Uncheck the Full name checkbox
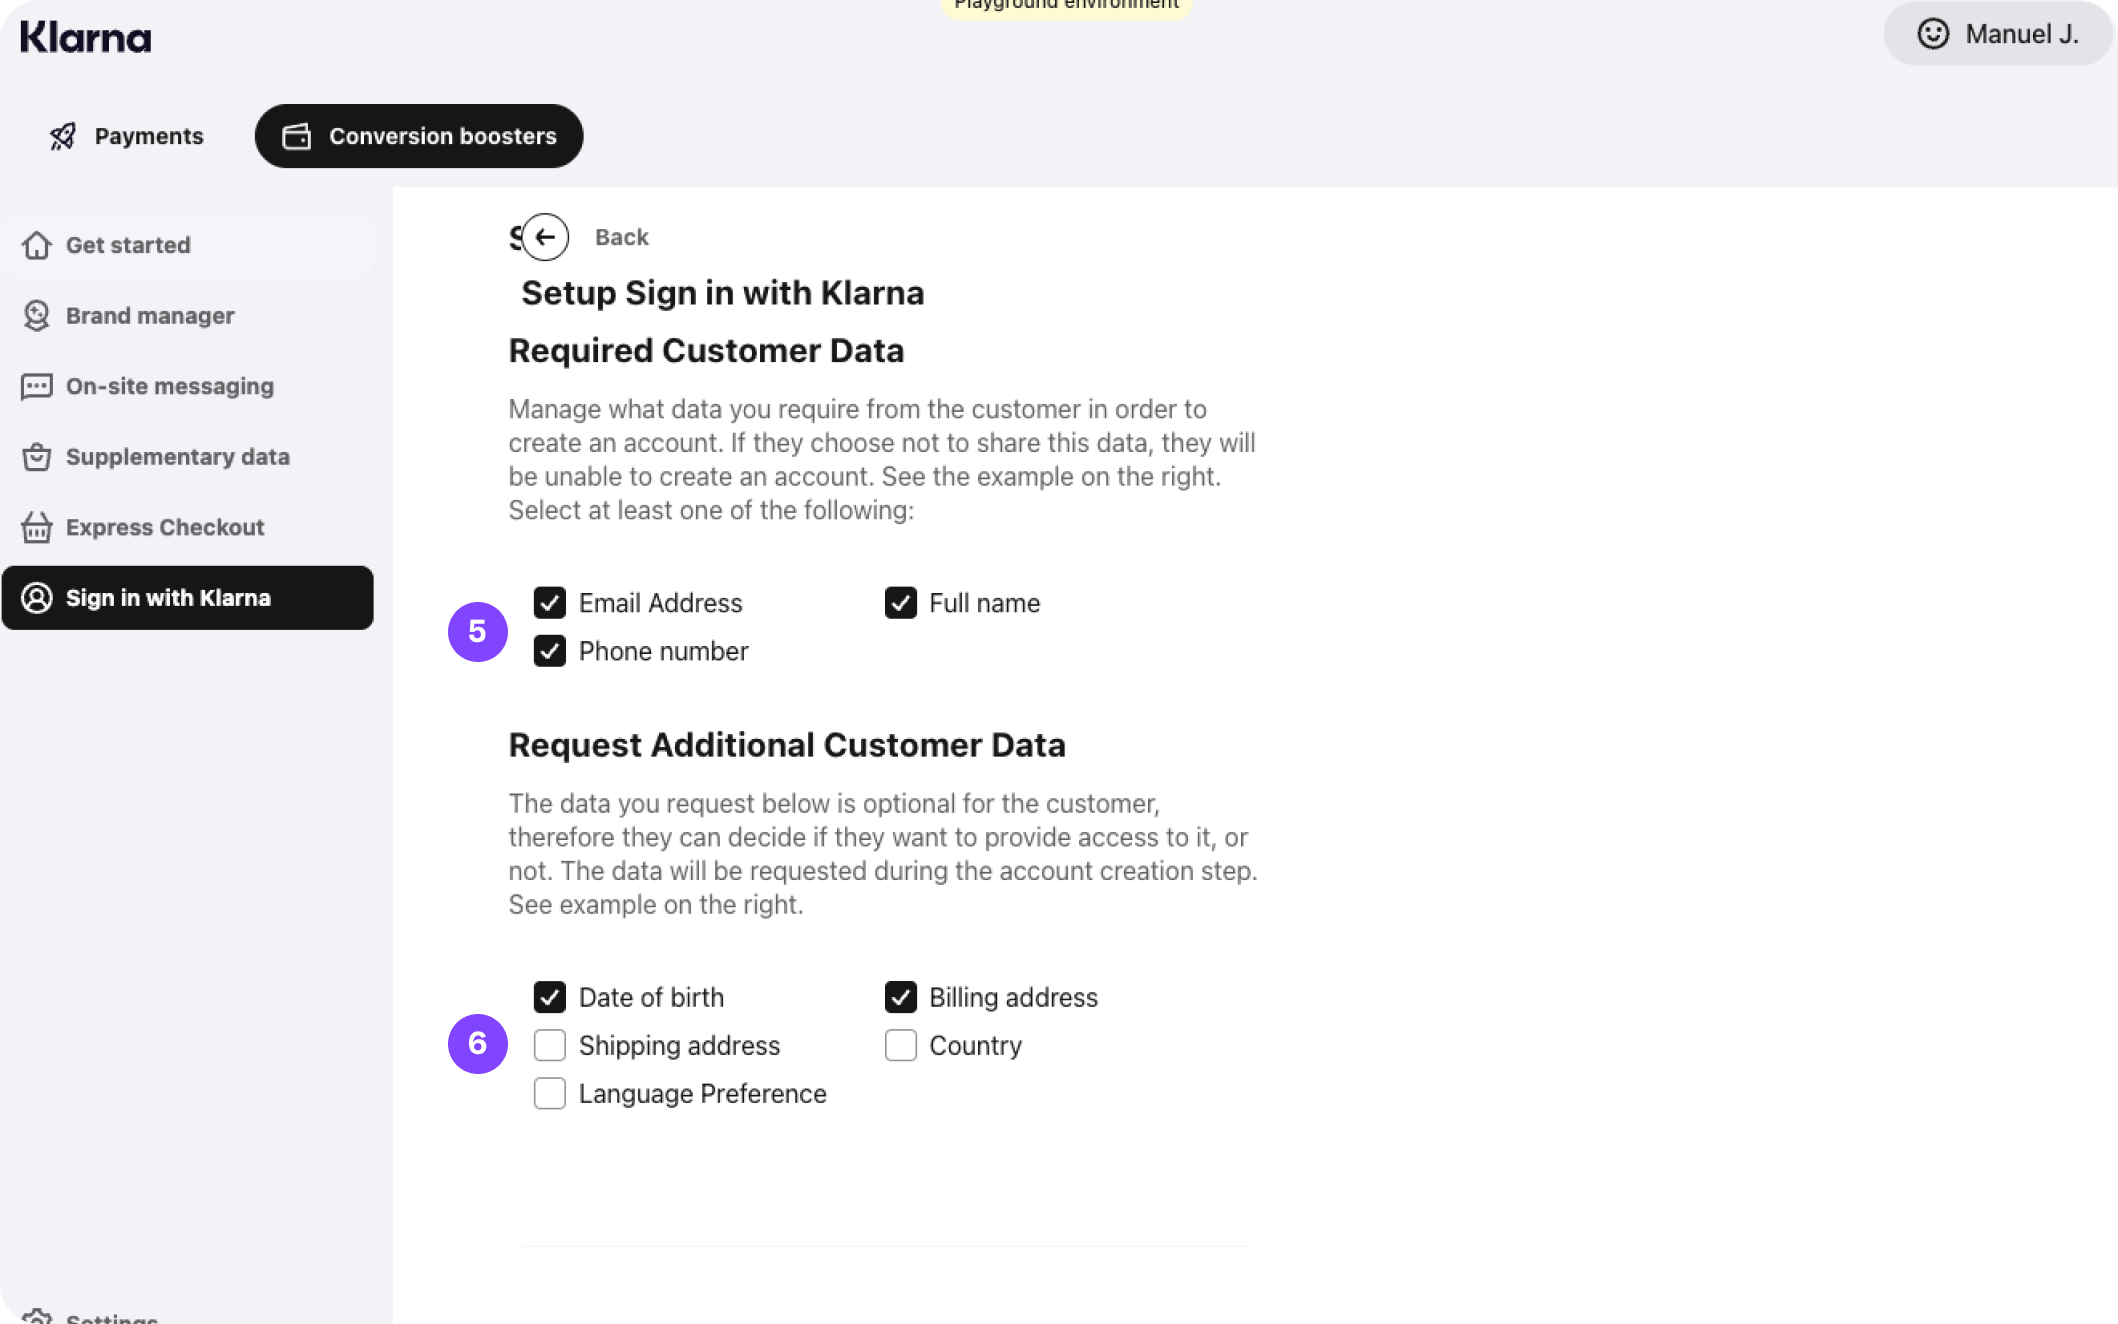2118x1324 pixels. click(901, 603)
